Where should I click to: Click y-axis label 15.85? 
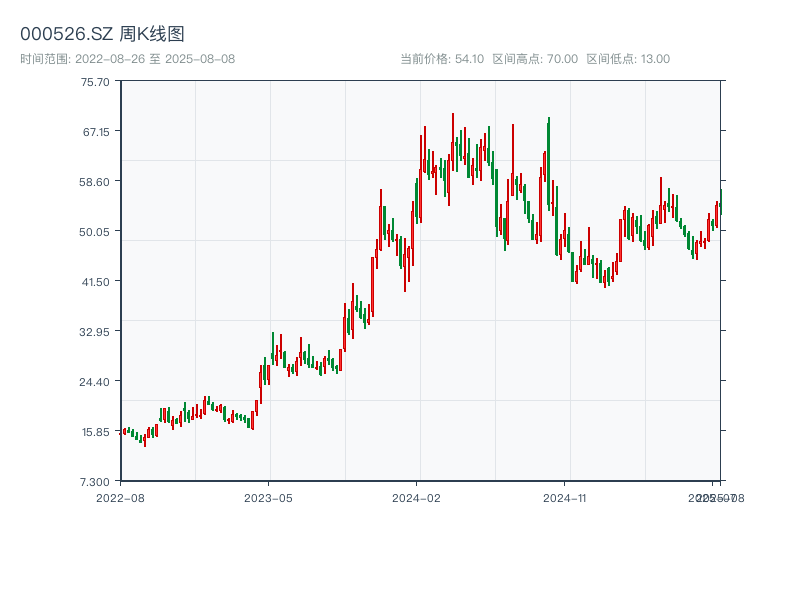95,432
